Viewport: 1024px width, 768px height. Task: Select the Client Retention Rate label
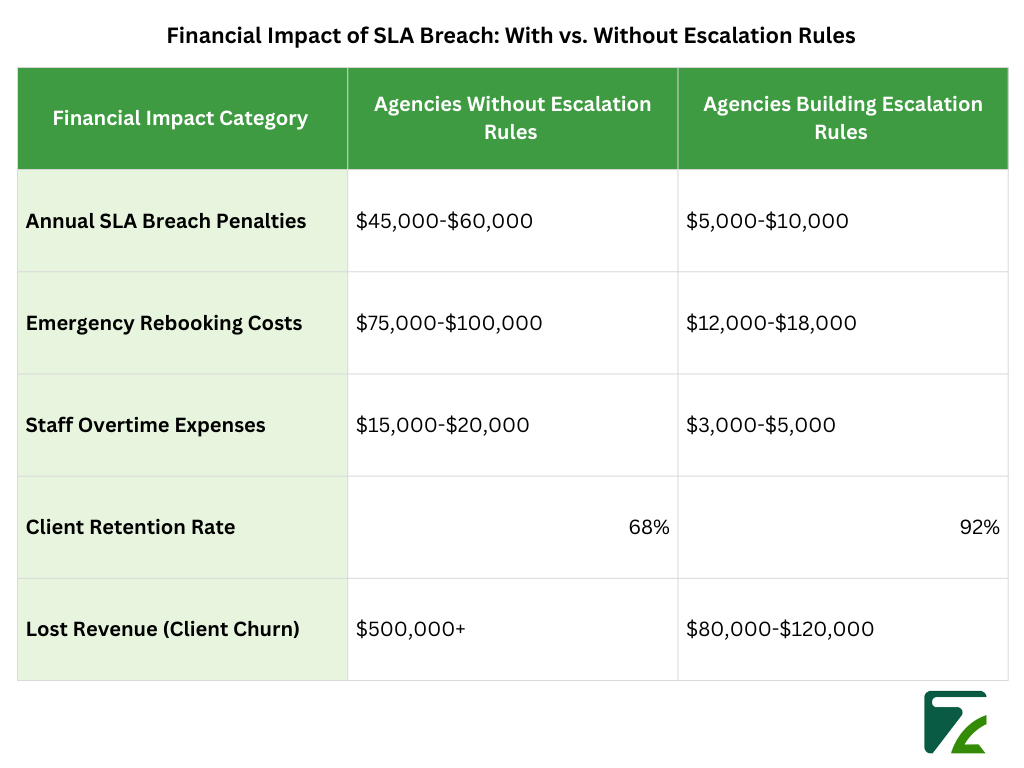pos(130,527)
